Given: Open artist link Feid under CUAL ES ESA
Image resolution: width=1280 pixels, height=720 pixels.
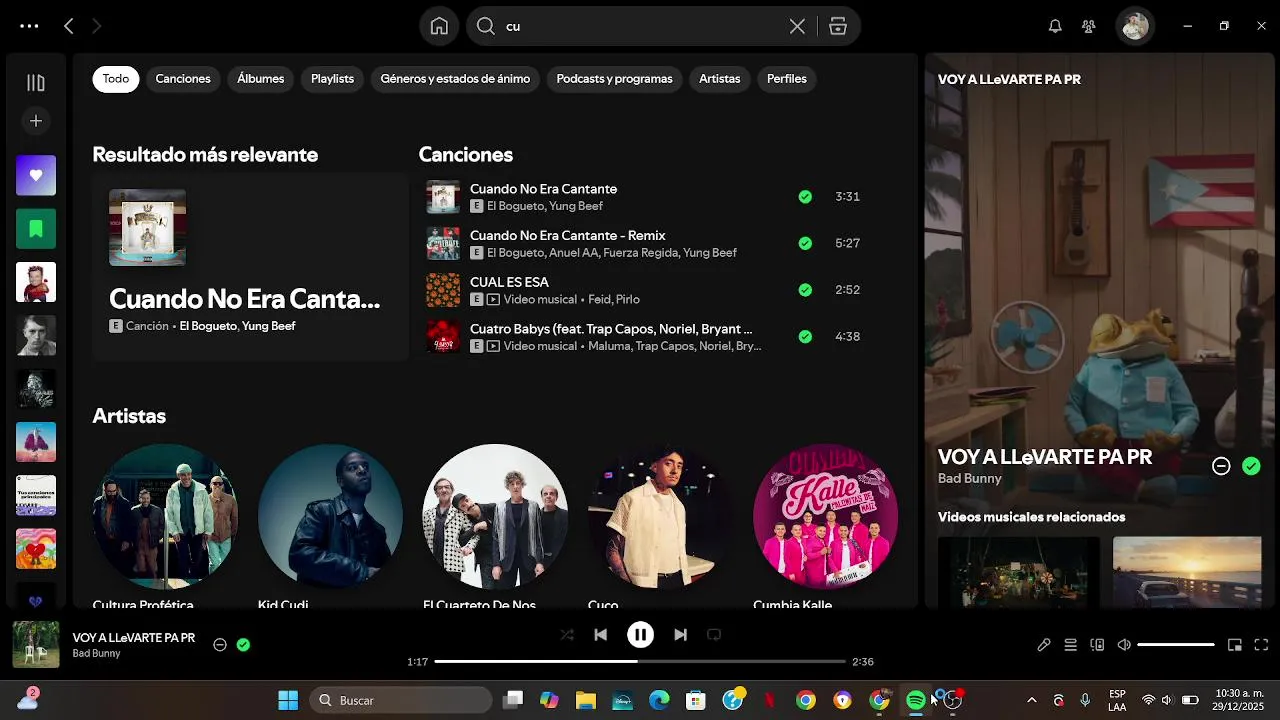Looking at the screenshot, I should [x=598, y=299].
